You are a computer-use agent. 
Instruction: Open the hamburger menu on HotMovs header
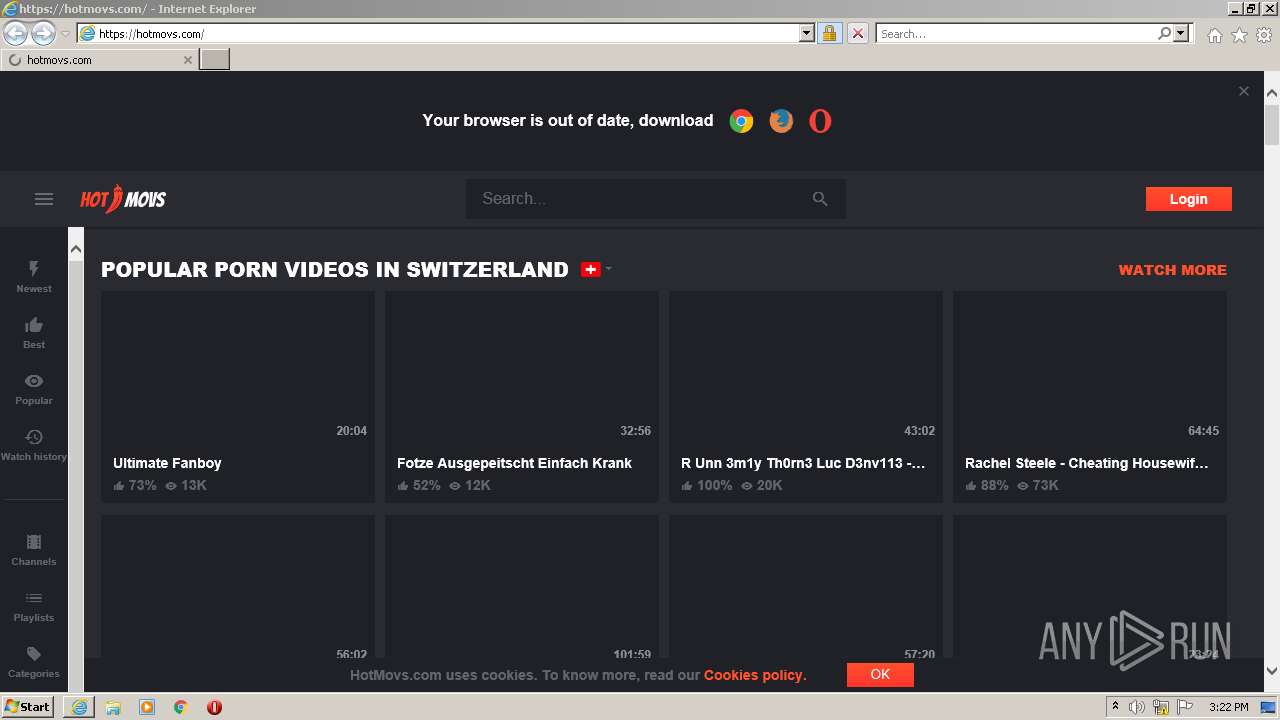pyautogui.click(x=44, y=199)
